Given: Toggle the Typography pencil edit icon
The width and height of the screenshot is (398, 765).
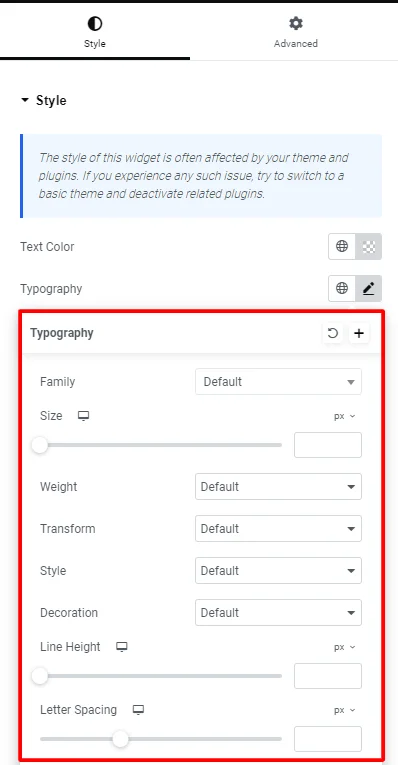Looking at the screenshot, I should click(369, 288).
